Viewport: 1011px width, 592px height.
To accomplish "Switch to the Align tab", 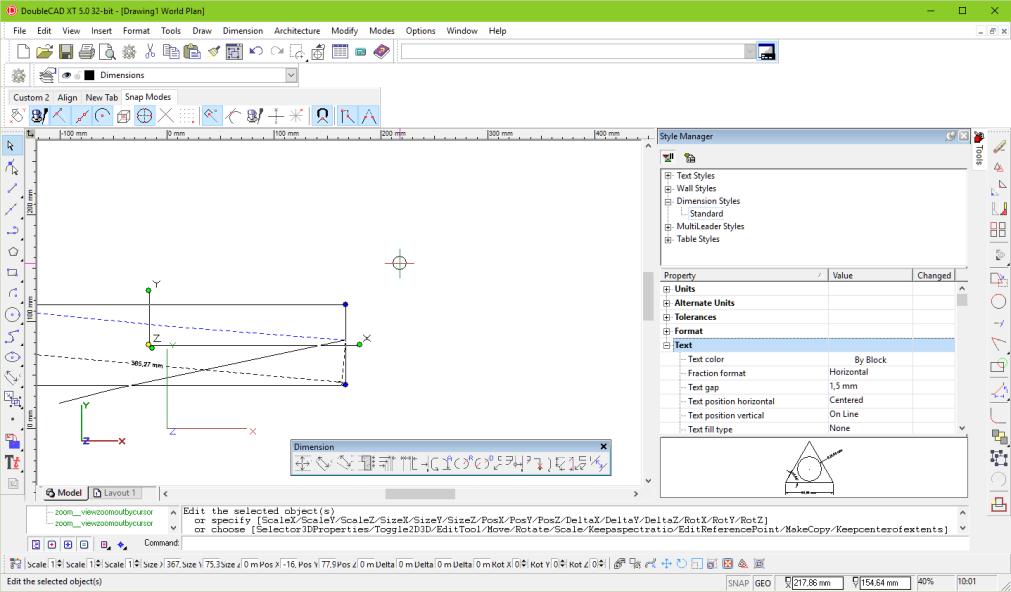I will (67, 97).
